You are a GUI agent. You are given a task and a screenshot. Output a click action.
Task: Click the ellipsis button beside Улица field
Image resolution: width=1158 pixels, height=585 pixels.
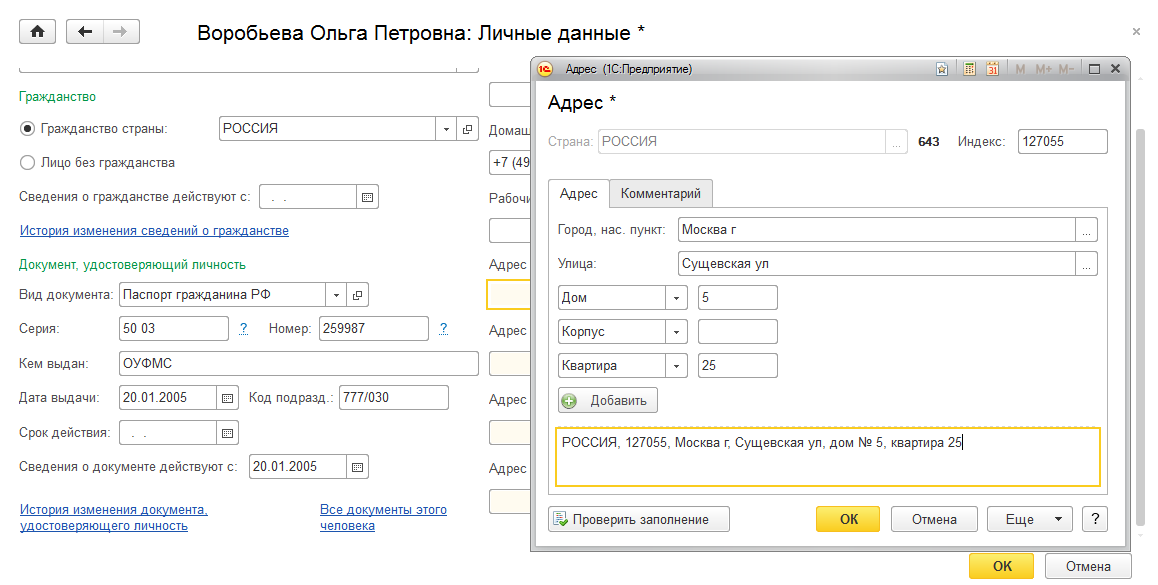[x=1087, y=264]
